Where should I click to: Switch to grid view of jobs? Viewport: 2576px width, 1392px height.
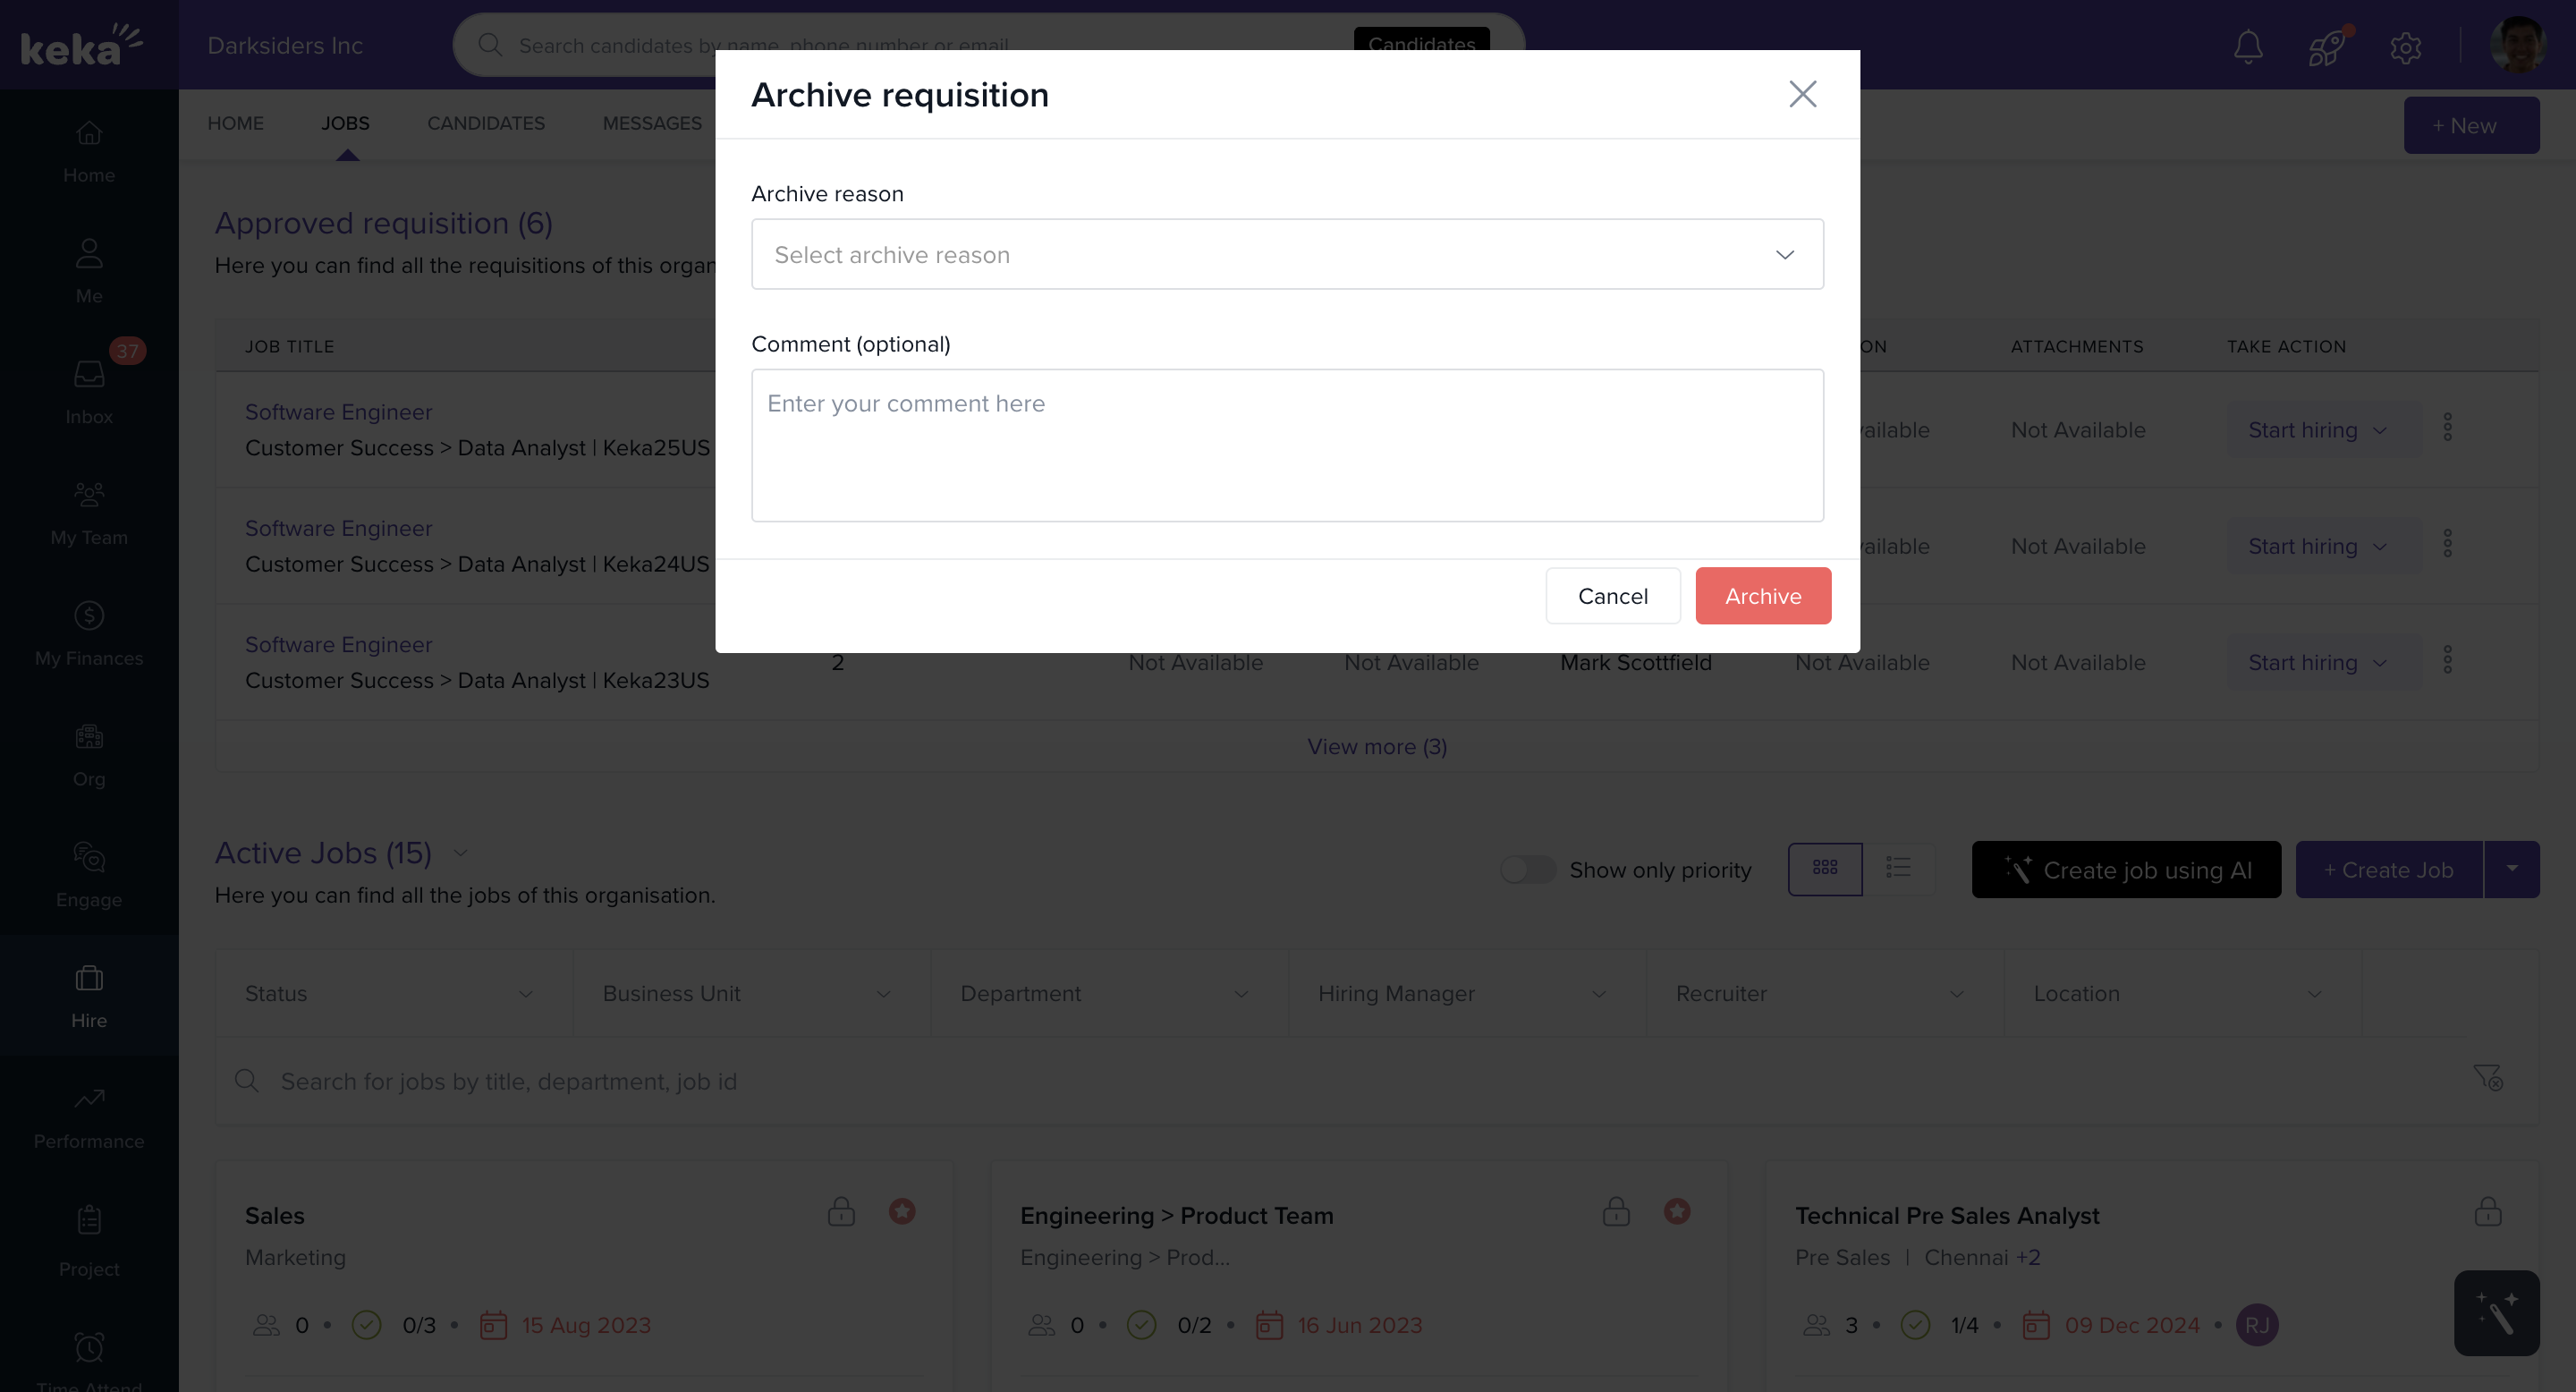[1825, 868]
